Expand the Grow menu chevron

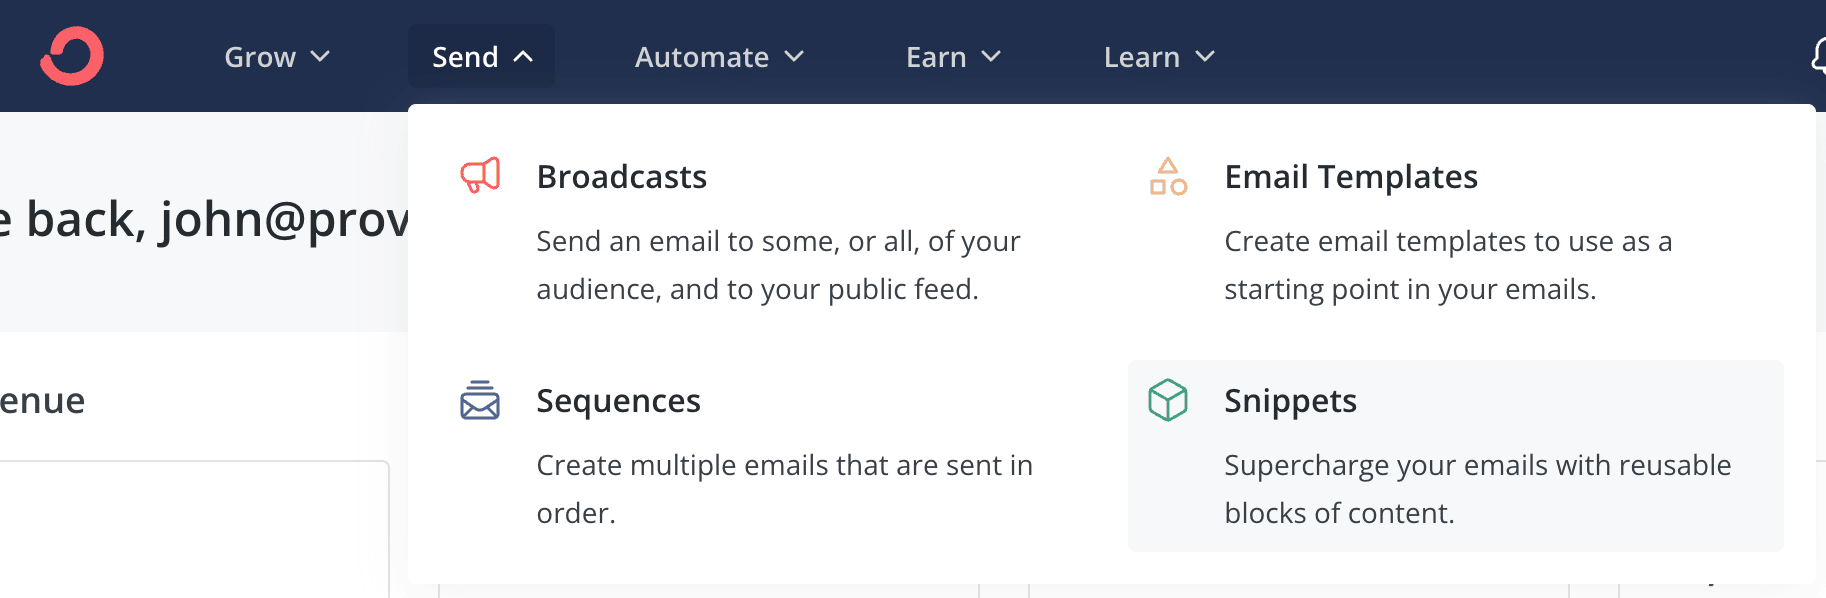(x=320, y=57)
